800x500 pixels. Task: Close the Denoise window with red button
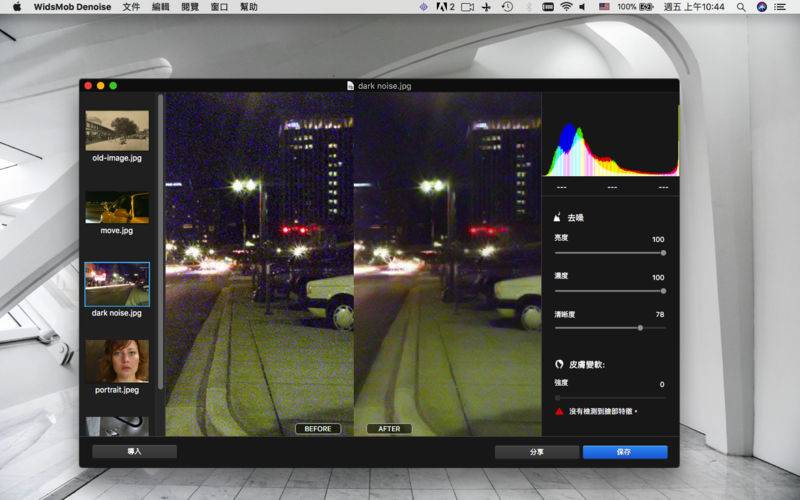[88, 86]
